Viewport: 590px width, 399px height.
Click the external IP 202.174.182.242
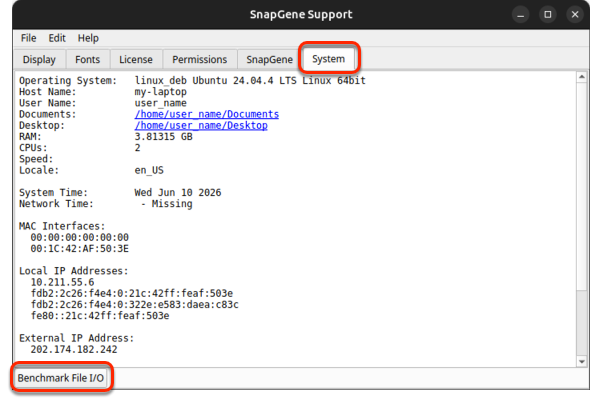(x=74, y=350)
